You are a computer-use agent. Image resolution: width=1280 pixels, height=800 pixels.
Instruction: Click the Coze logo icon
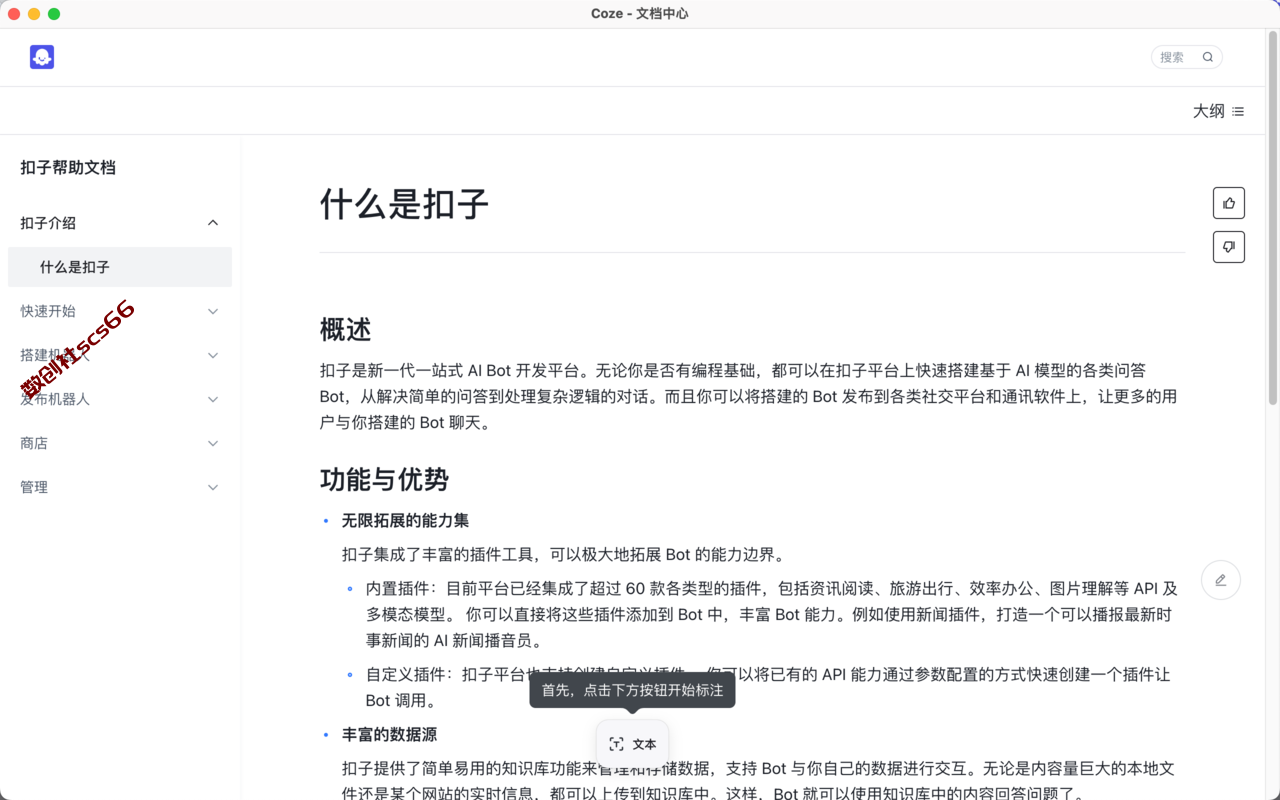tap(42, 57)
